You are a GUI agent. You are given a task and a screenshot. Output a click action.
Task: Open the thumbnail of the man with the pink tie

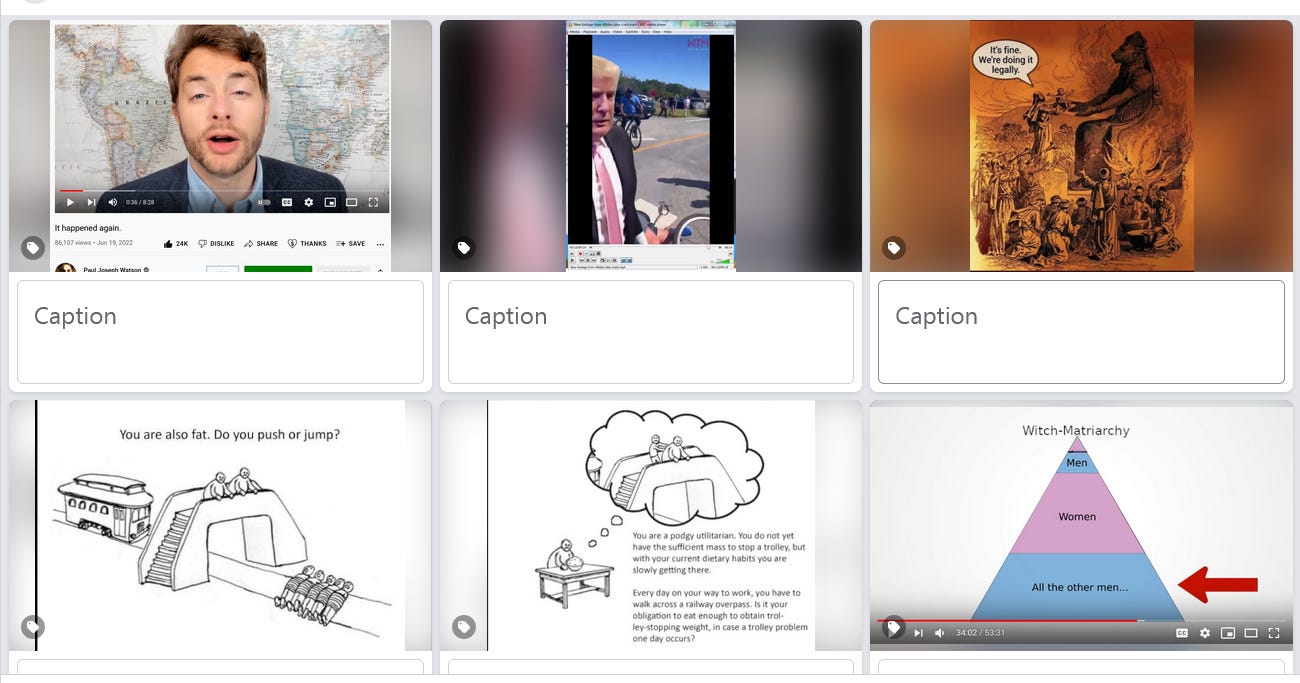pyautogui.click(x=651, y=146)
